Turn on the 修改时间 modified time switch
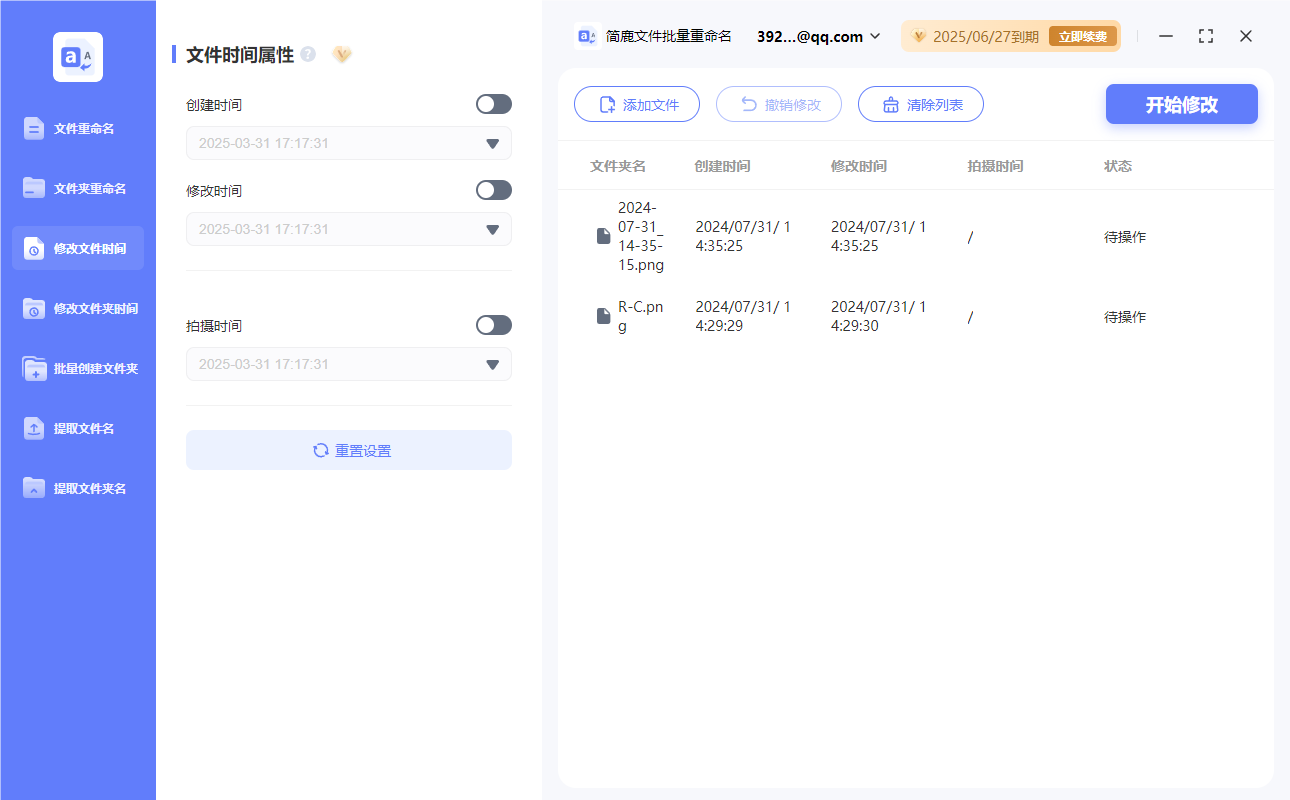Screen dimensions: 1290x800 (x=493, y=190)
